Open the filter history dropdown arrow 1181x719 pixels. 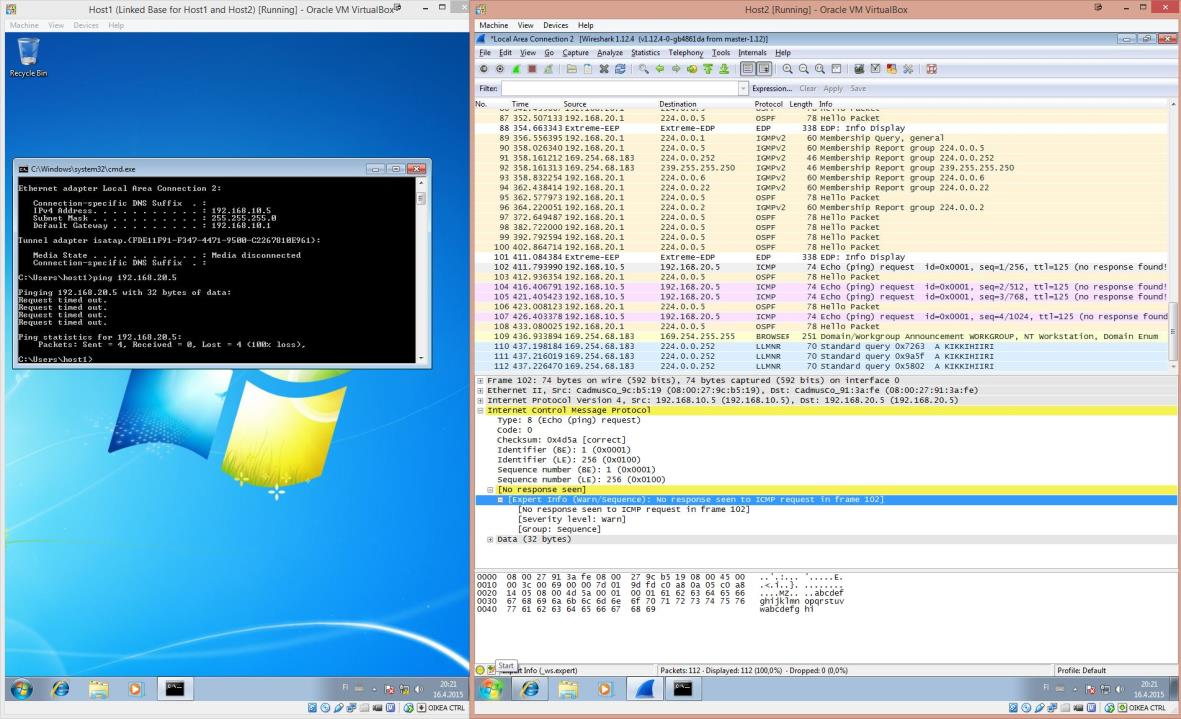743,89
